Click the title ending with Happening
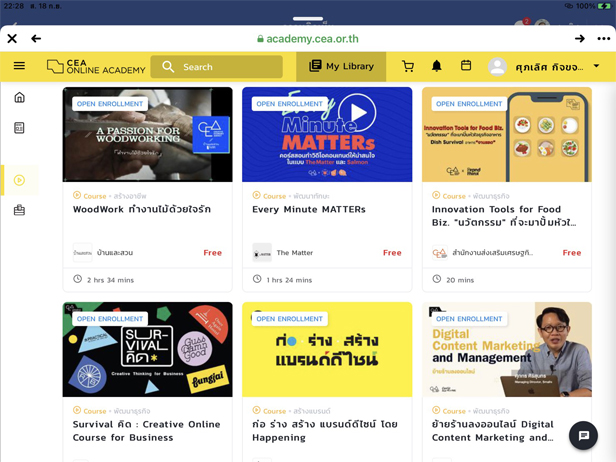The width and height of the screenshot is (616, 462). click(x=325, y=431)
